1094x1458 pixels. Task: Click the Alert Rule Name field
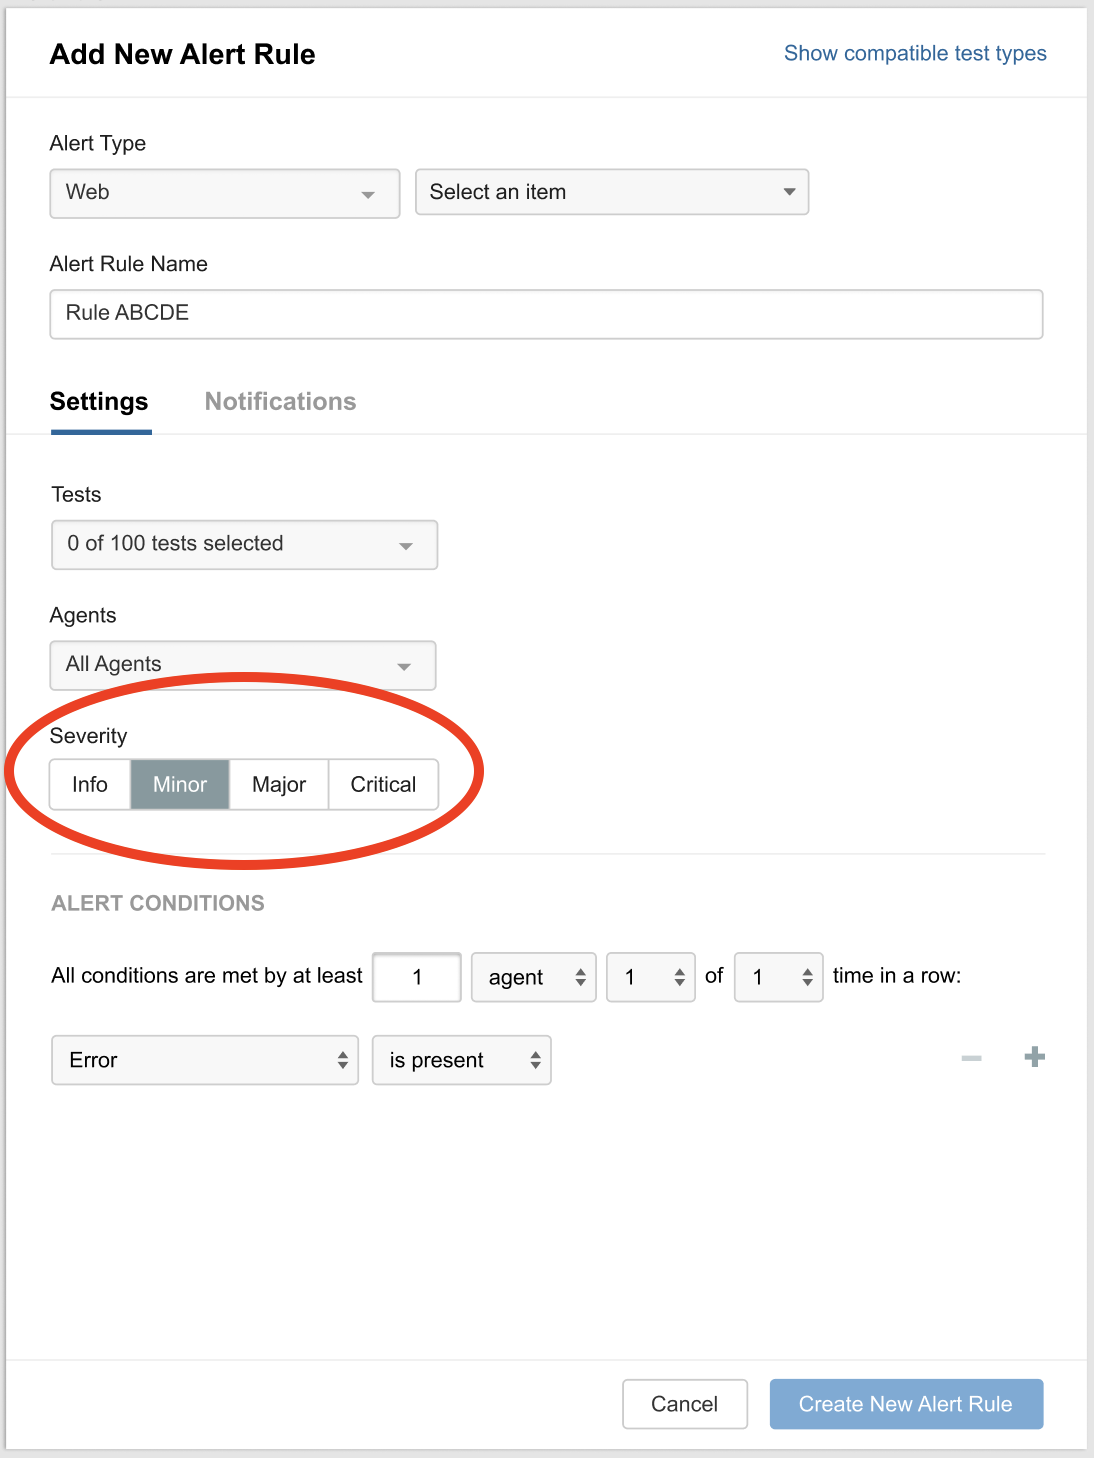pyautogui.click(x=546, y=314)
